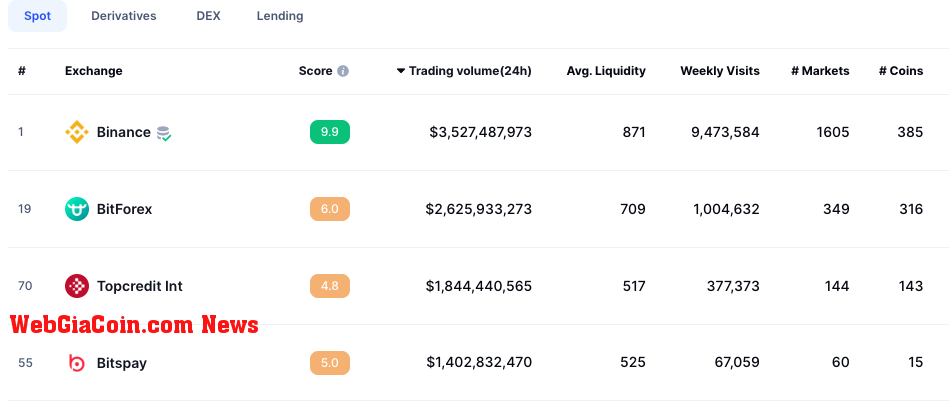
Task: Sort by Exchange column header
Action: [93, 71]
